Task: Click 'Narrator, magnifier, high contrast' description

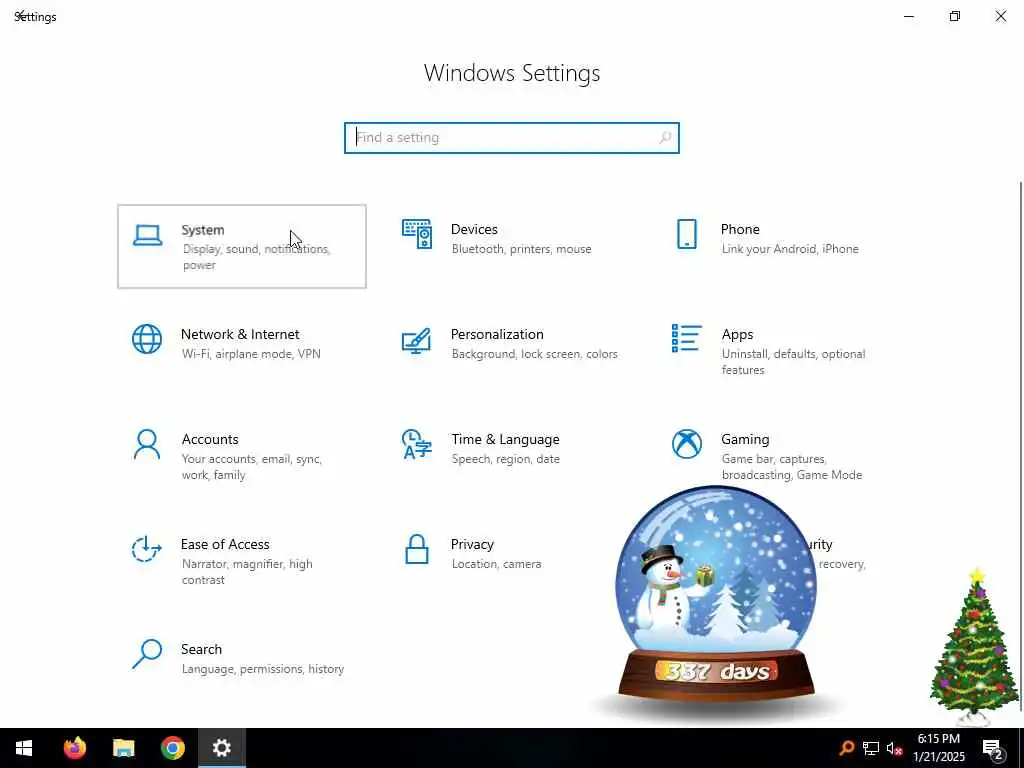Action: tap(247, 572)
